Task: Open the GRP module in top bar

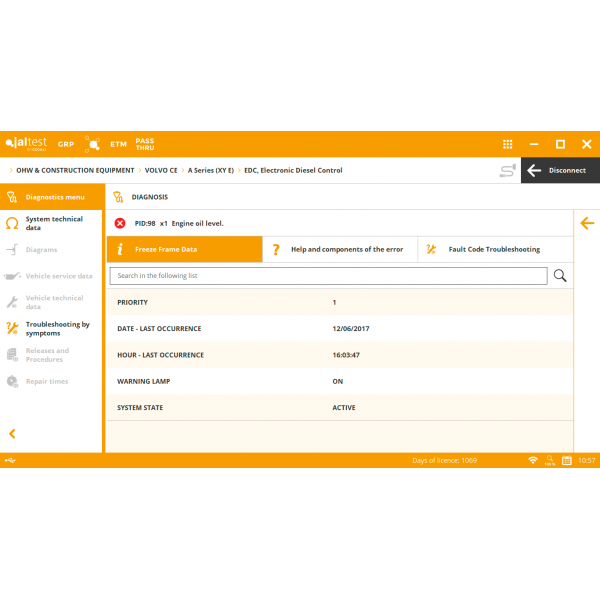Action: tap(66, 144)
